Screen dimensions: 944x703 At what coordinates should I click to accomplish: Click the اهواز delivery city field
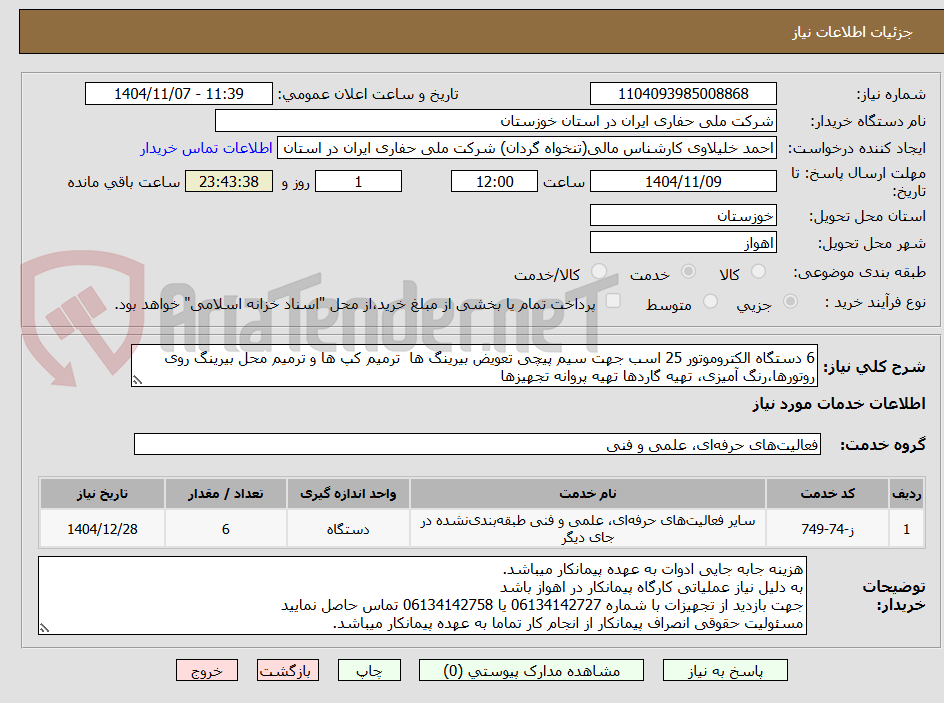(x=683, y=242)
